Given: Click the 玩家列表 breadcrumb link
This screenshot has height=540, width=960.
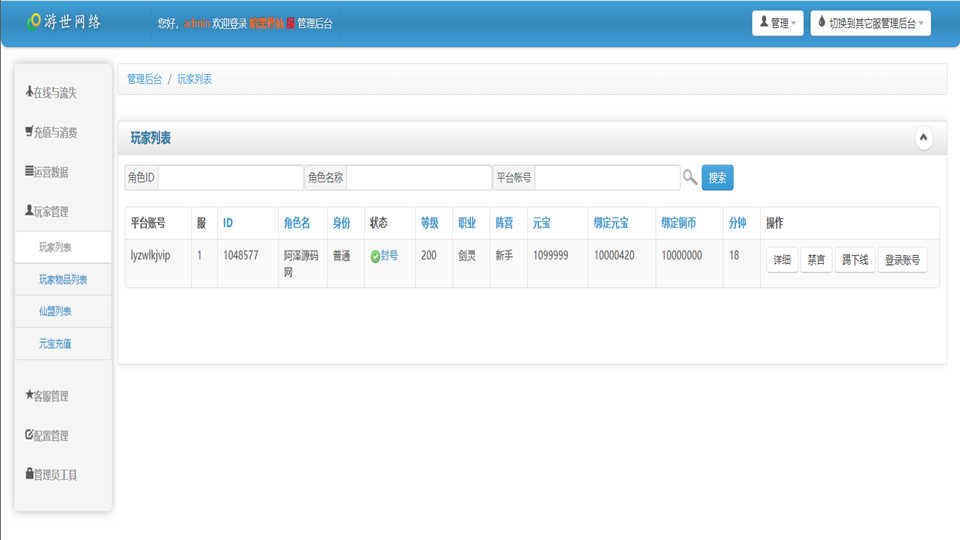Looking at the screenshot, I should pyautogui.click(x=194, y=79).
